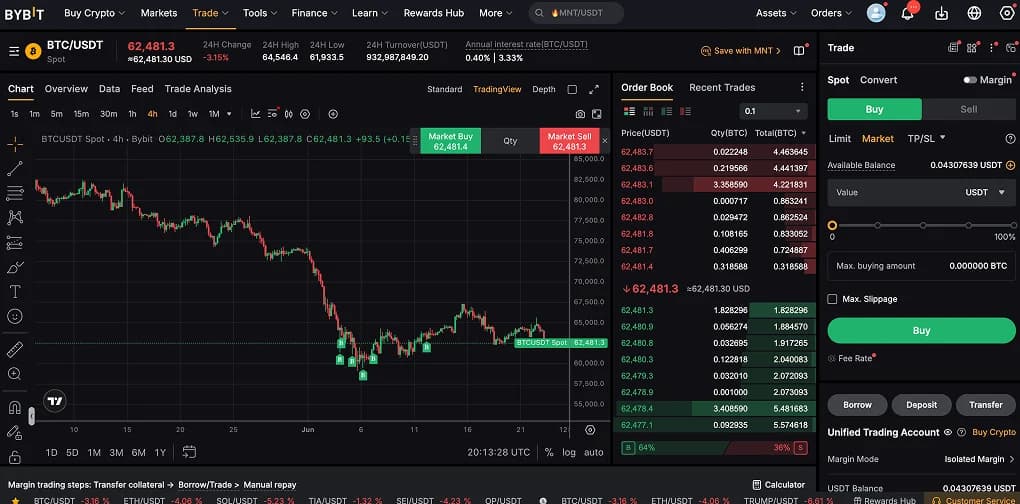The height and width of the screenshot is (504, 1020).
Task: Click the MNT/USDT search field
Action: (576, 13)
